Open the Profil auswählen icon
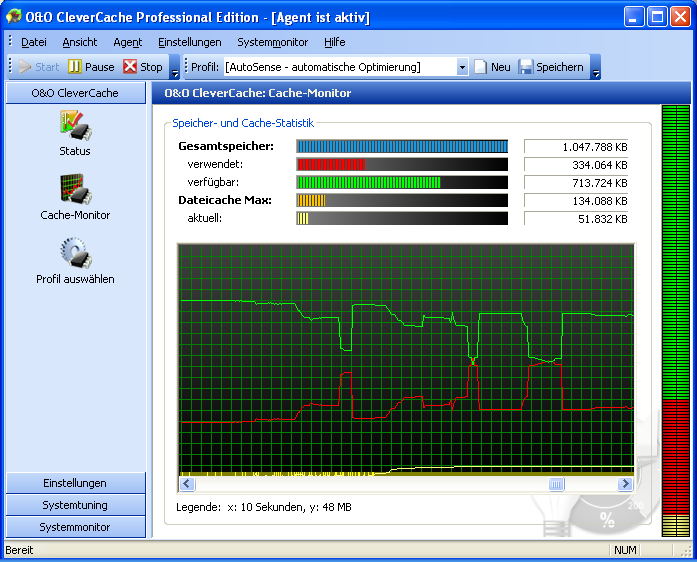The image size is (697, 562). [75, 253]
